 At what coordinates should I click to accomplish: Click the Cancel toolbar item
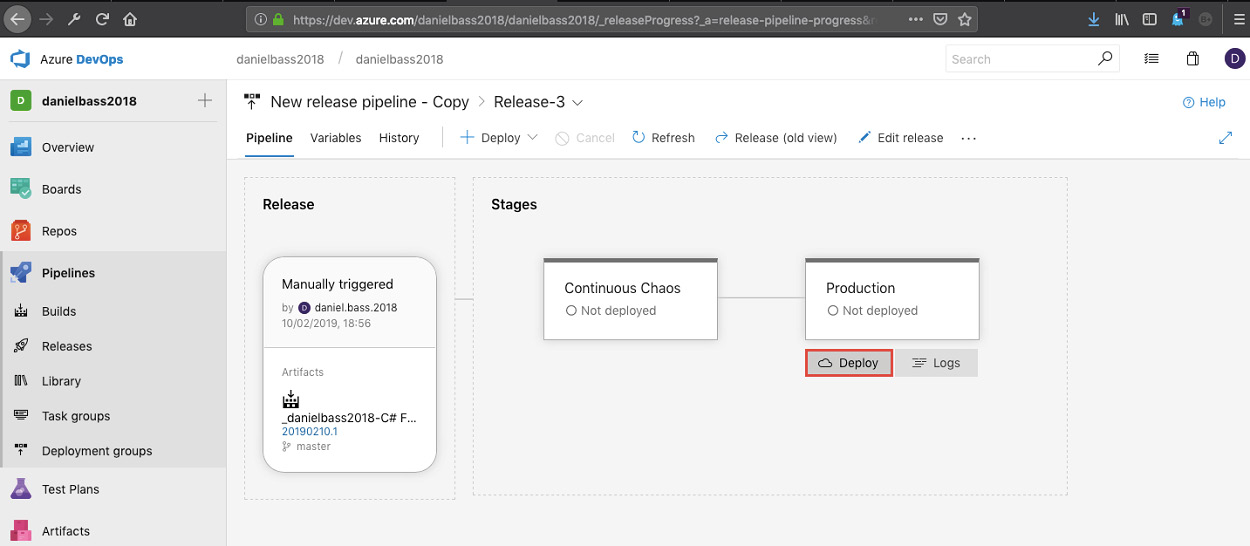tap(585, 138)
